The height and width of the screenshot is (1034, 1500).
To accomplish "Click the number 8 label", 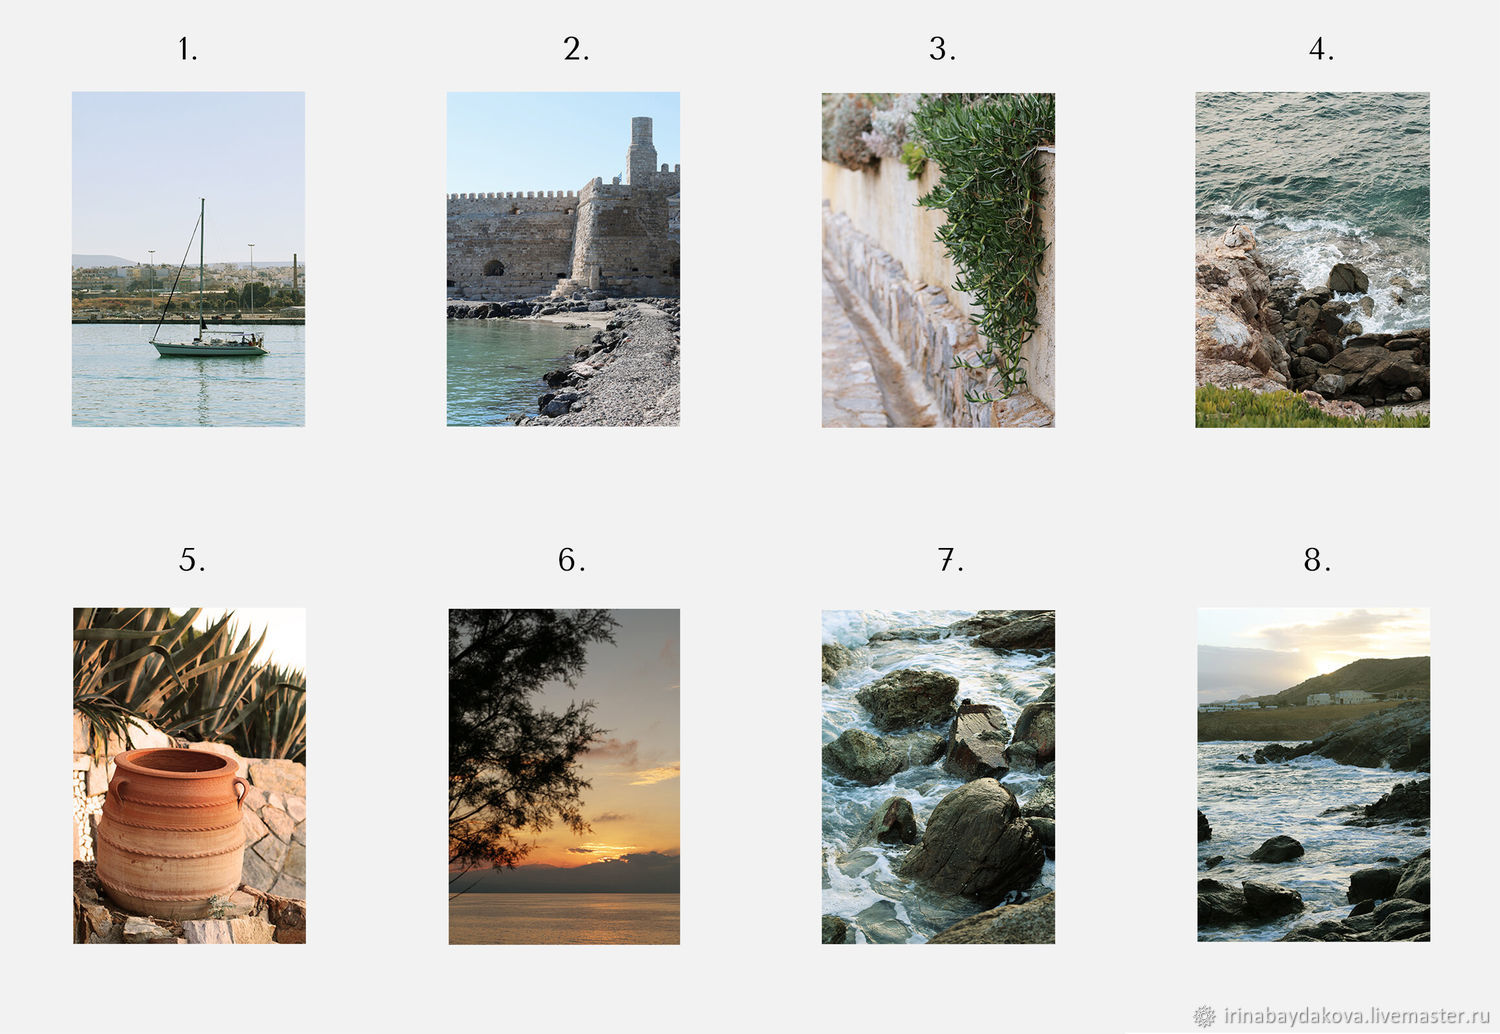I will click(x=1317, y=560).
